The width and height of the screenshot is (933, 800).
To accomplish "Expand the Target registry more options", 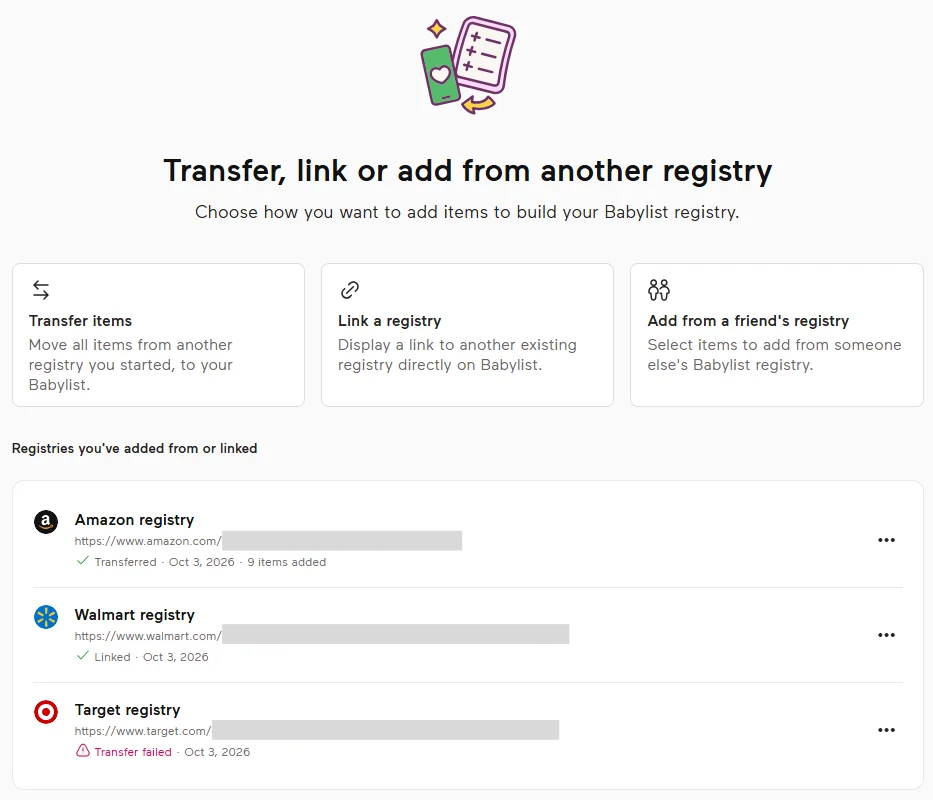I will [887, 730].
